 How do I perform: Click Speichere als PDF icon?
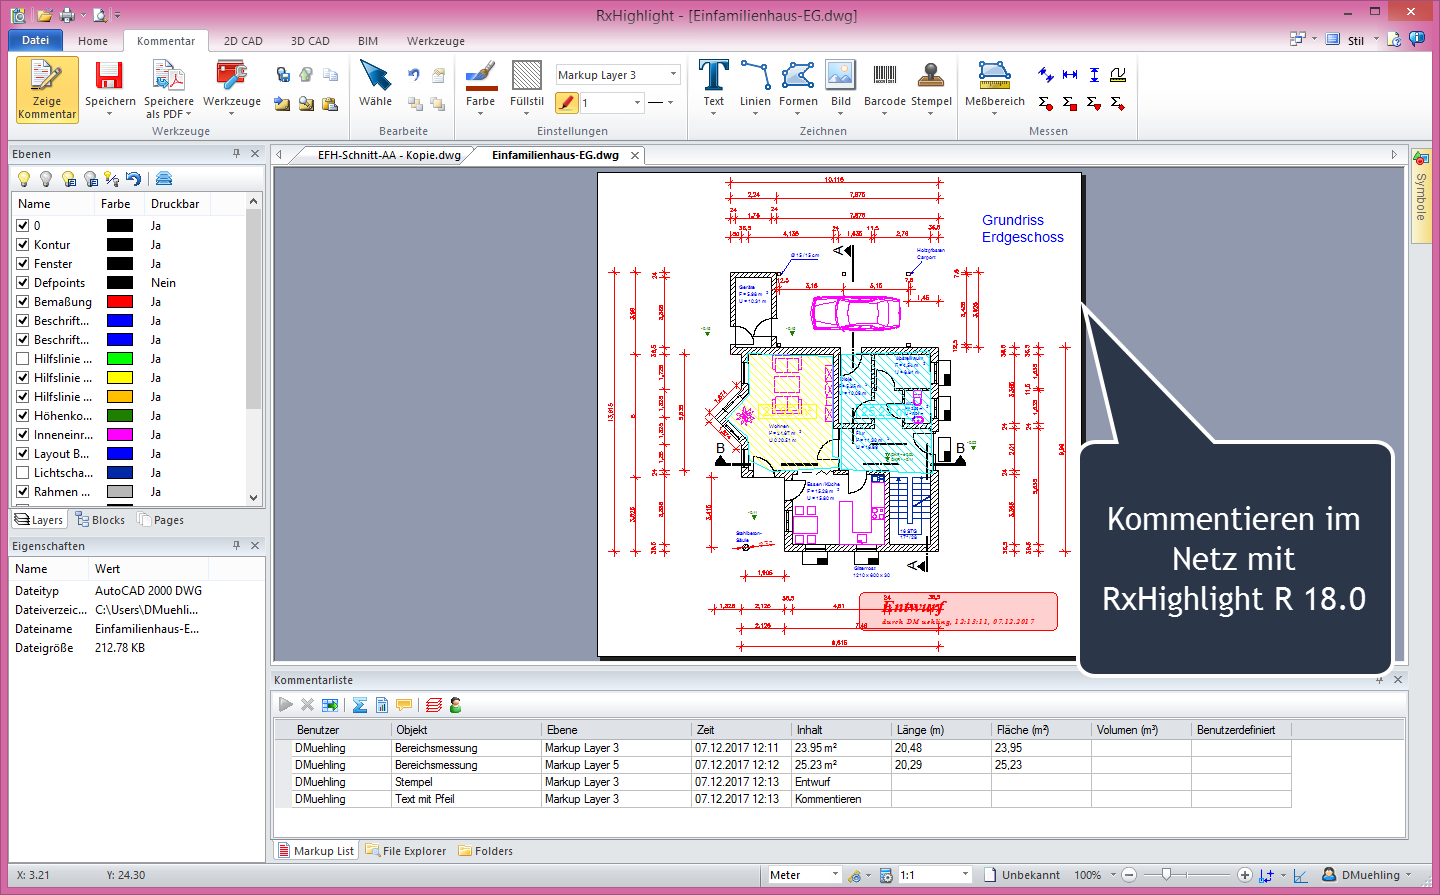pyautogui.click(x=168, y=78)
